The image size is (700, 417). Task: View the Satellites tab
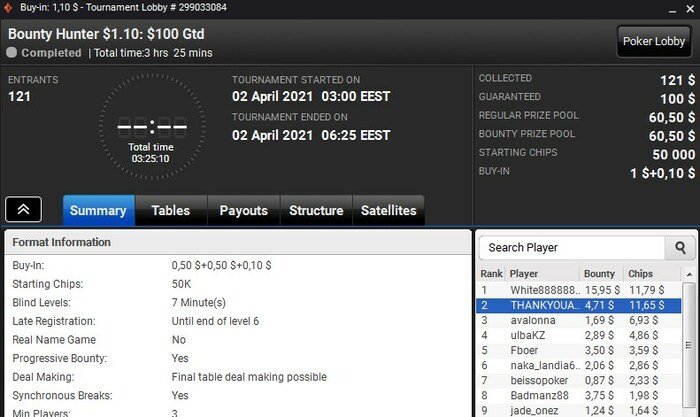coord(388,210)
